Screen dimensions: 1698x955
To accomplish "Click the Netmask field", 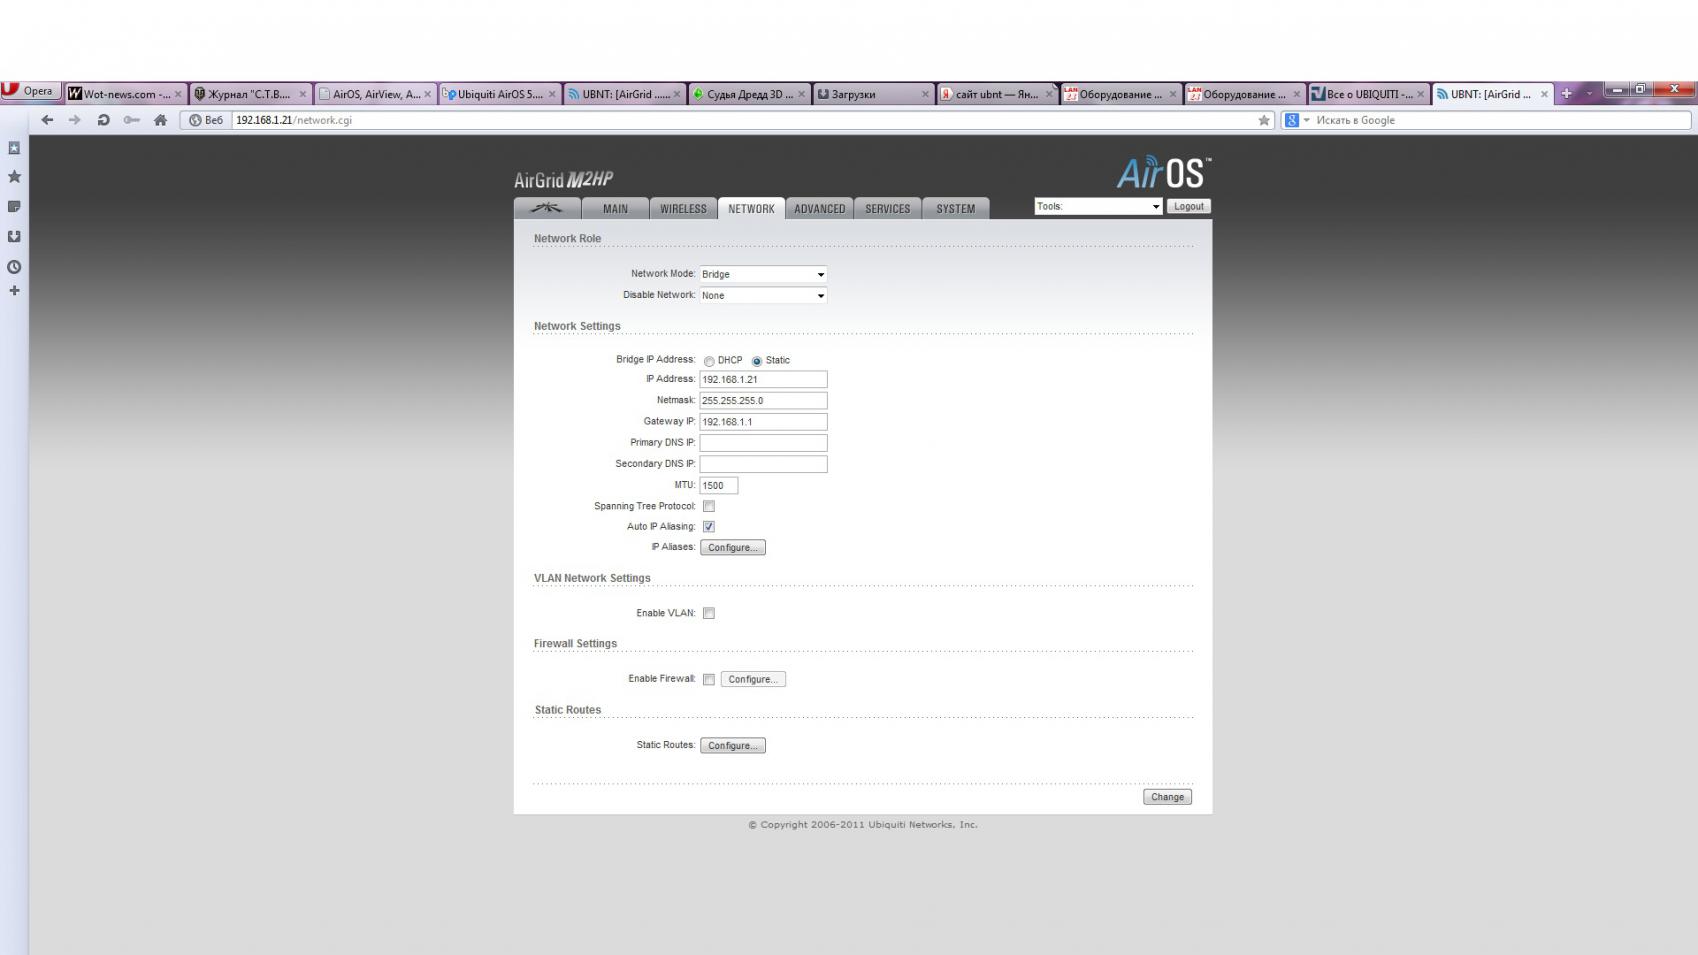I will pyautogui.click(x=763, y=400).
